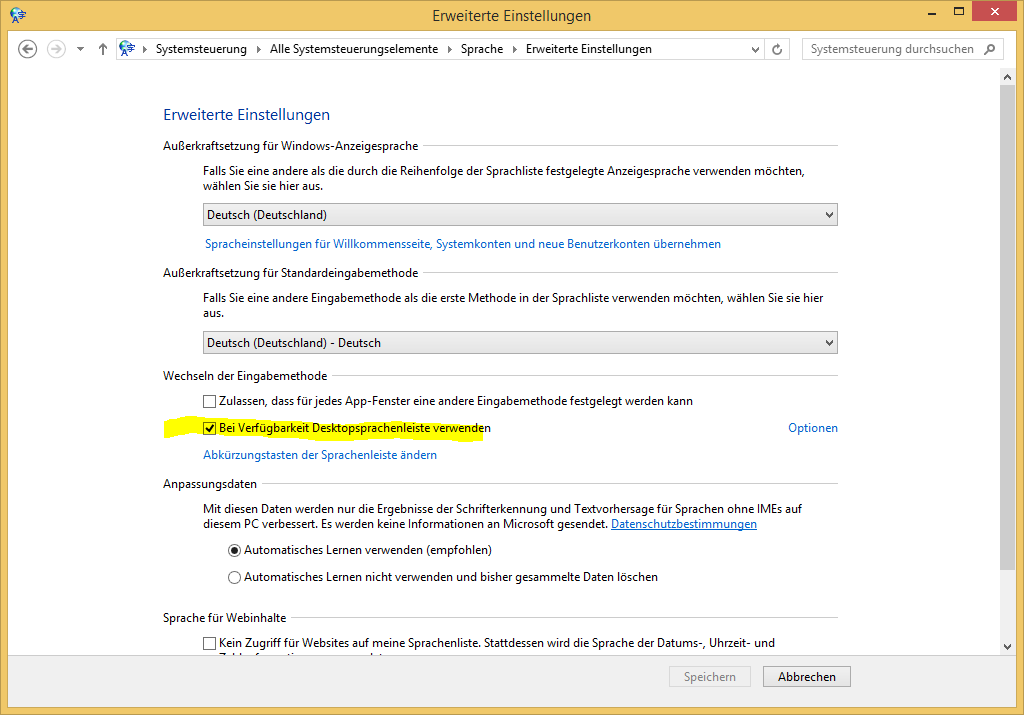Close the Erweiterte Einstellungen window
The width and height of the screenshot is (1024, 715).
coord(995,11)
